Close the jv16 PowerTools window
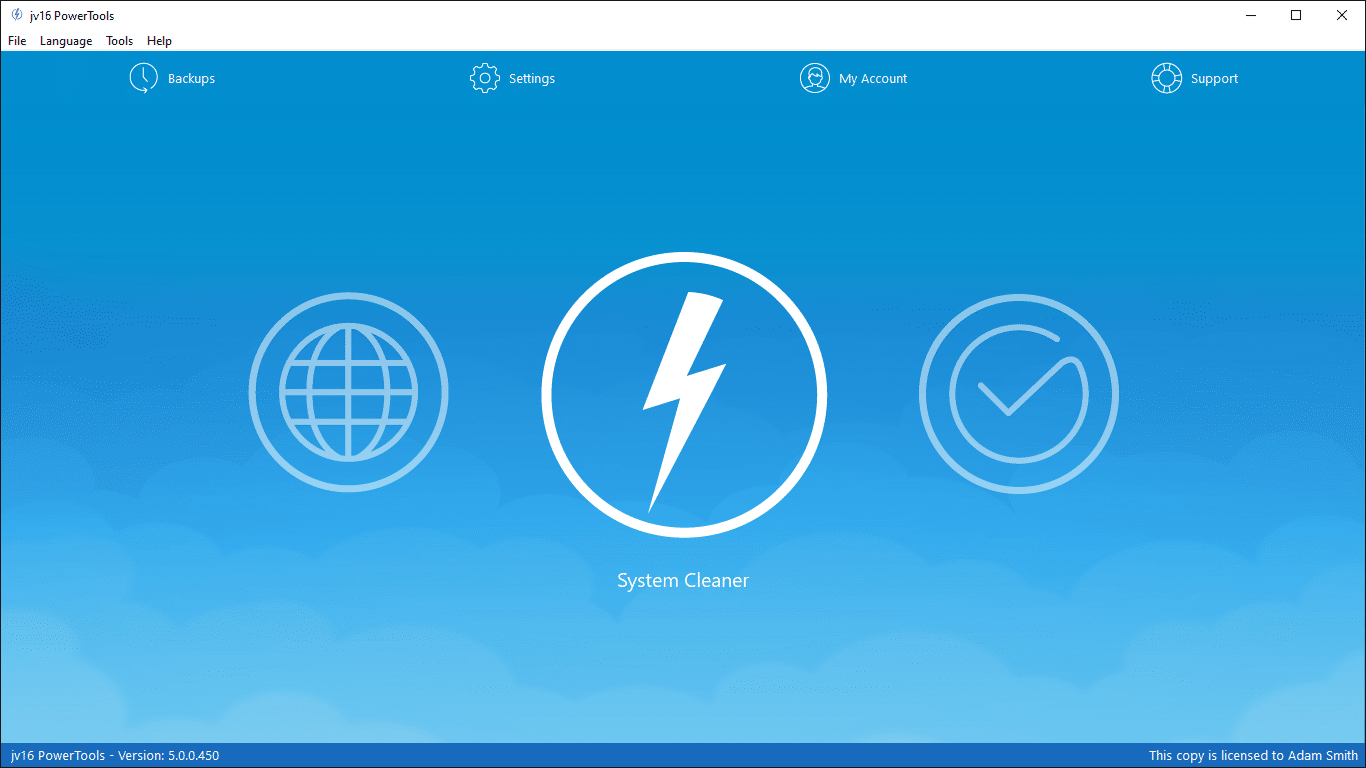Image resolution: width=1366 pixels, height=768 pixels. [x=1343, y=15]
